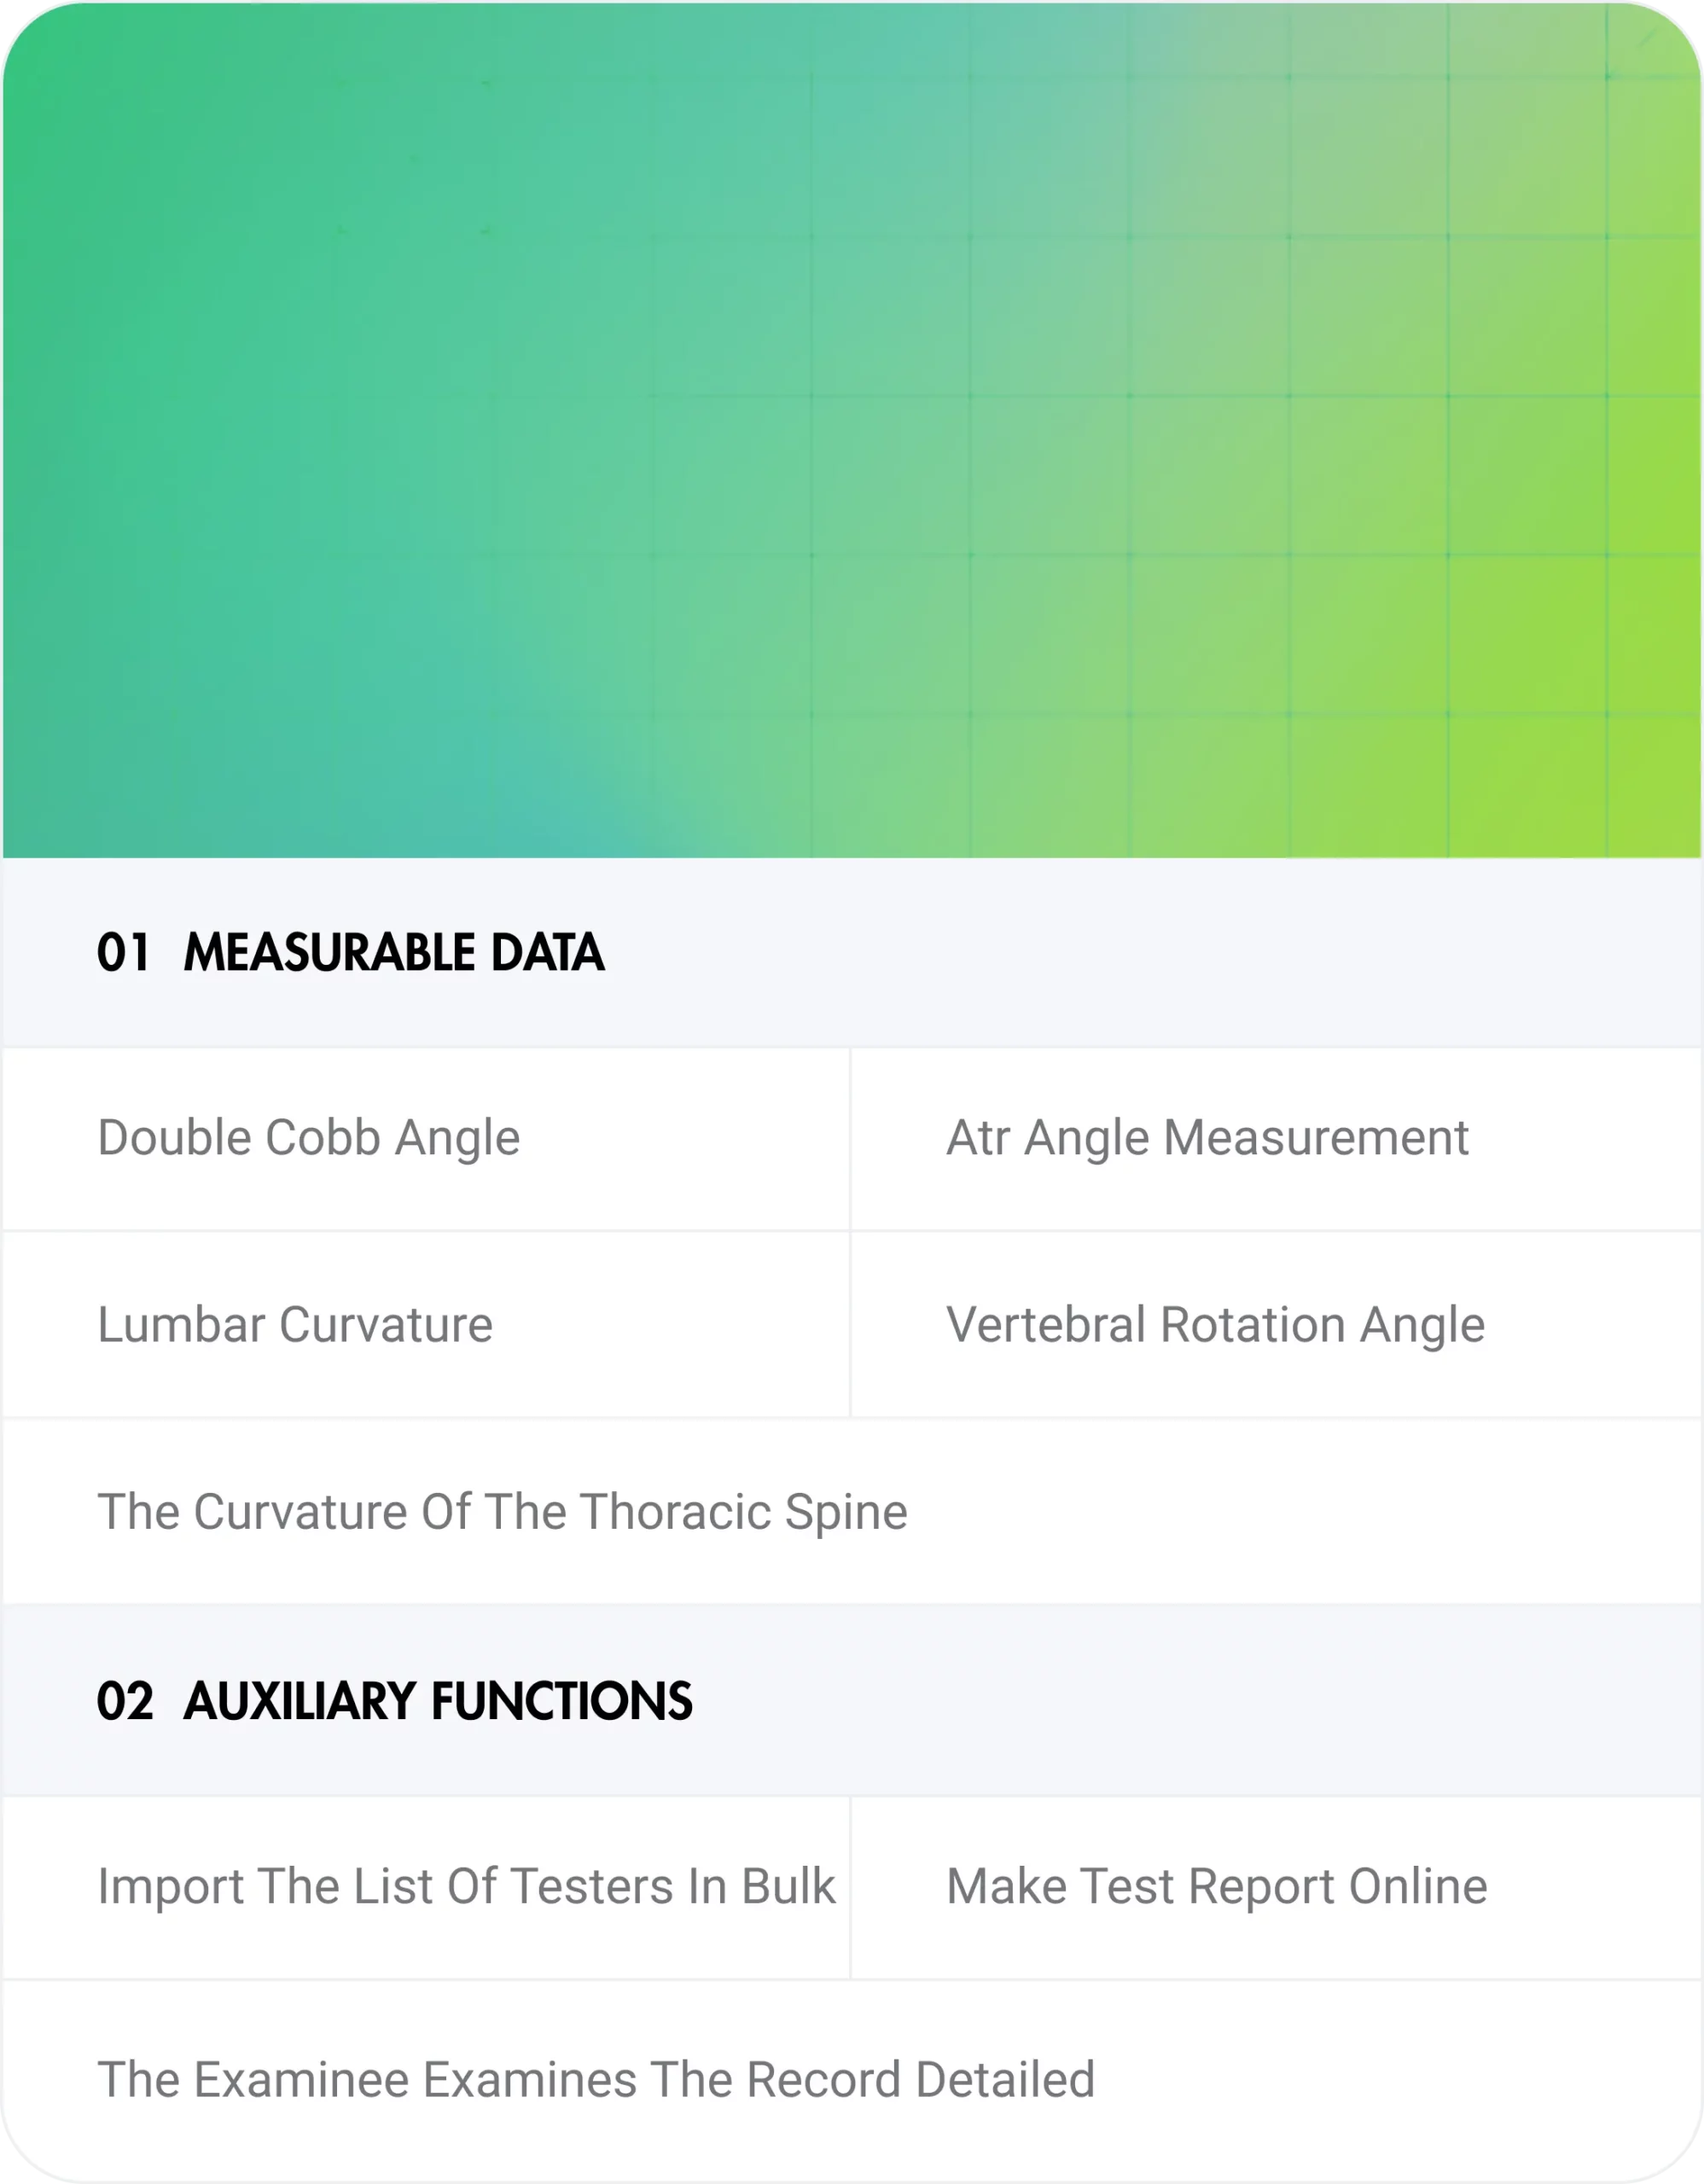
Task: Select The Curvature Of The Thoracic Spine
Action: tap(502, 1512)
